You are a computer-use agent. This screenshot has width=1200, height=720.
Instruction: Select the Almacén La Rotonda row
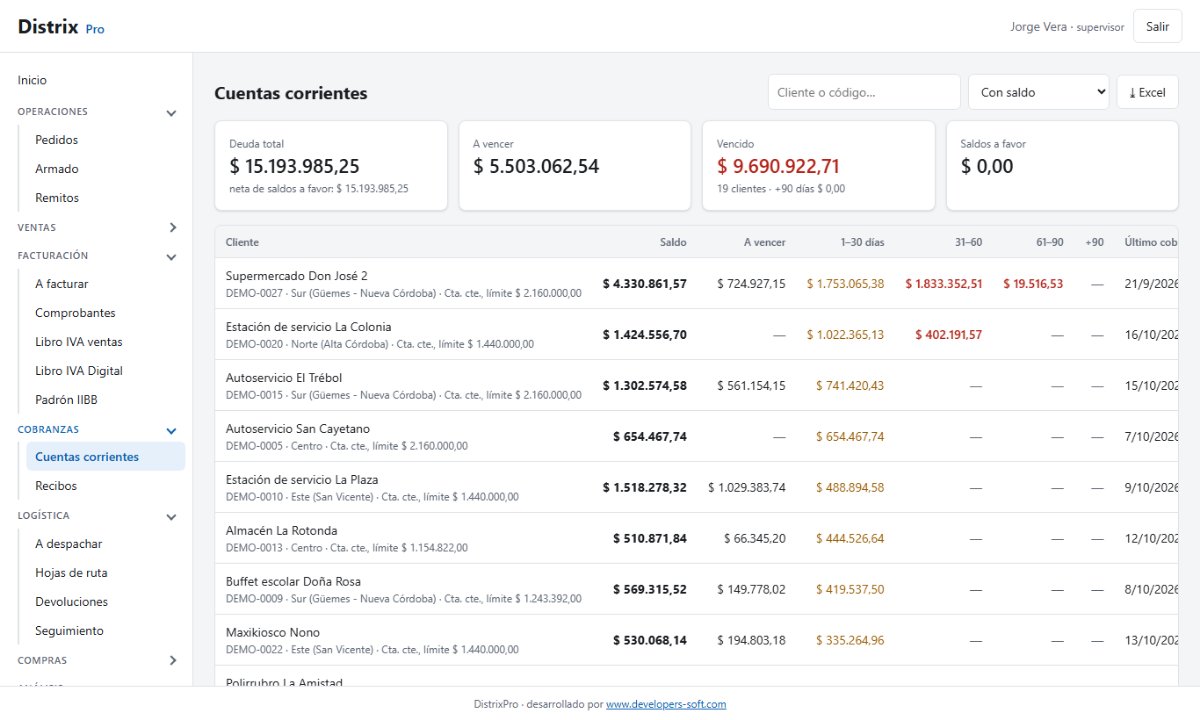[x=696, y=538]
